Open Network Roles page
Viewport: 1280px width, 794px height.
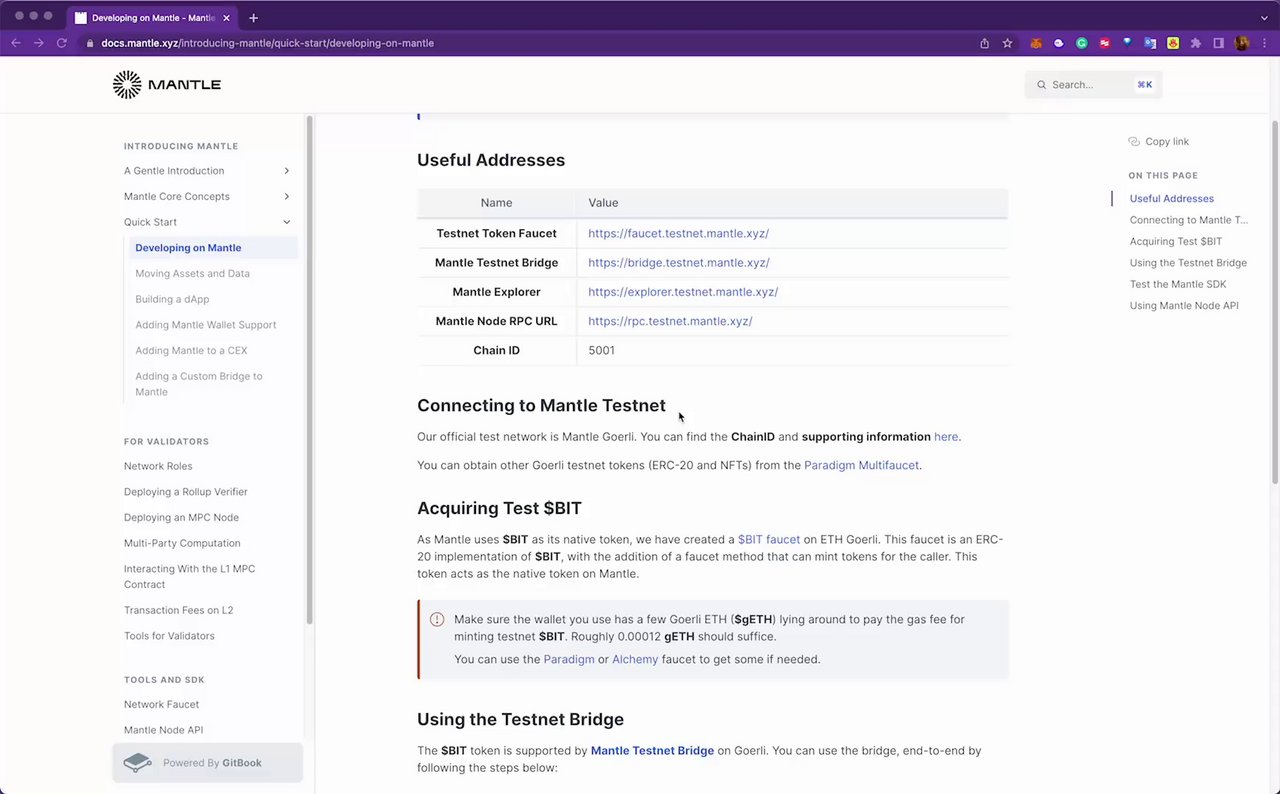click(158, 466)
